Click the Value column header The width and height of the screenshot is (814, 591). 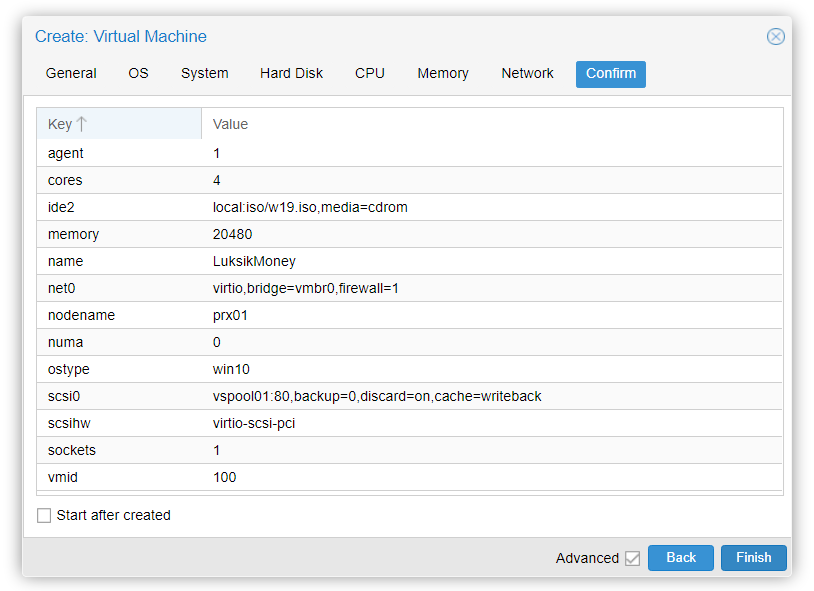(230, 124)
